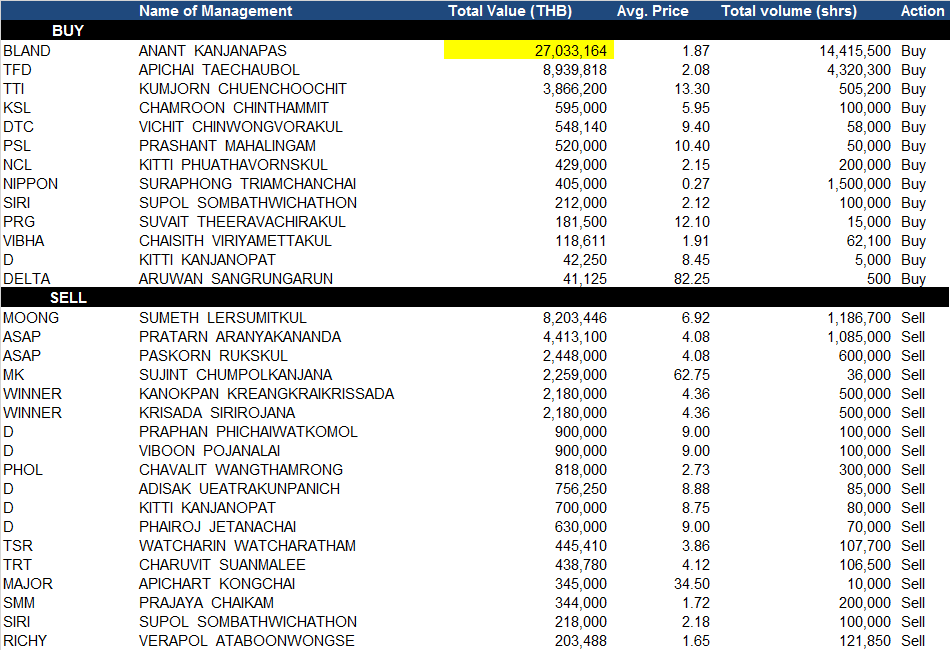Select the MK ticker cell
The image size is (950, 650).
13,374
